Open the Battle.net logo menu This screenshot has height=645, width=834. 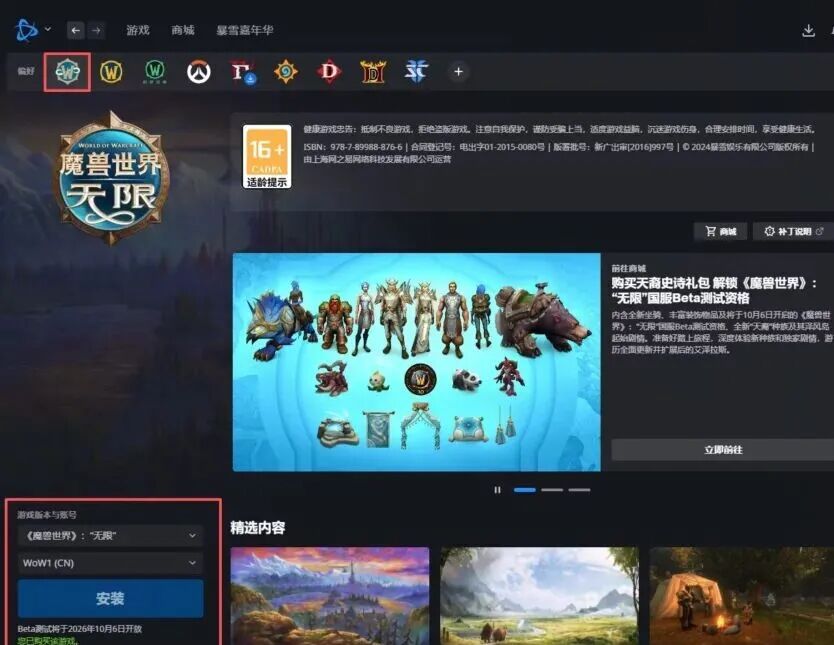tap(26, 30)
